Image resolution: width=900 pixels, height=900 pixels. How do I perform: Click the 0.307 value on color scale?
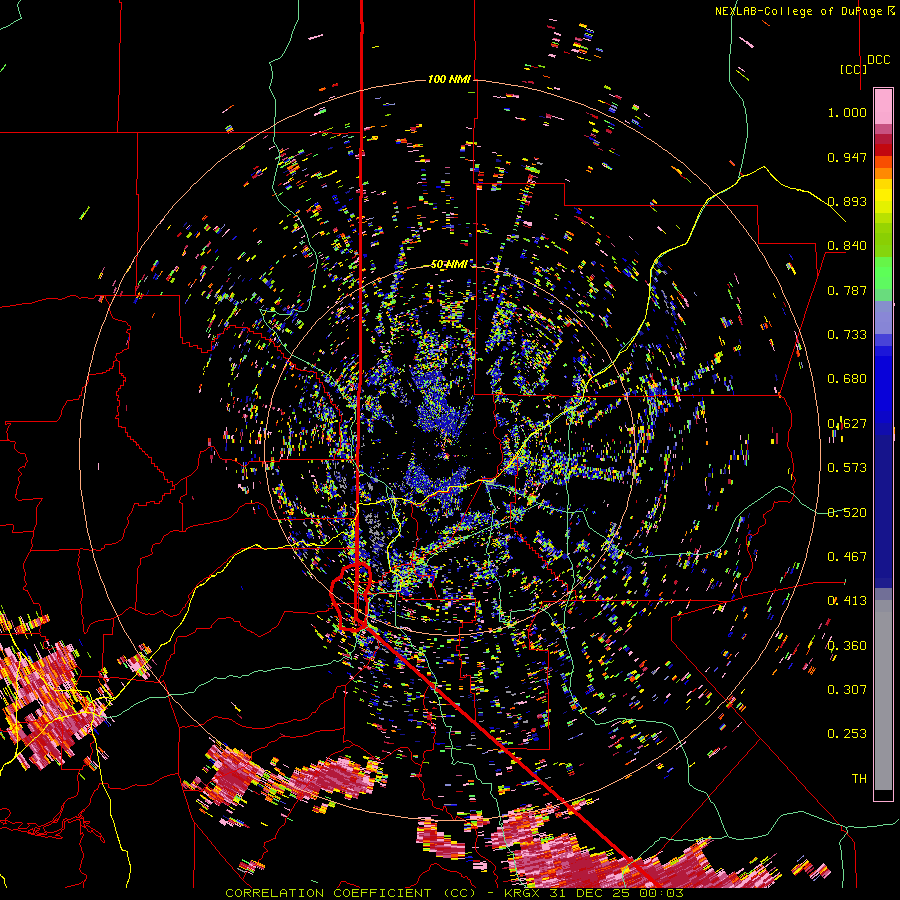pos(847,690)
